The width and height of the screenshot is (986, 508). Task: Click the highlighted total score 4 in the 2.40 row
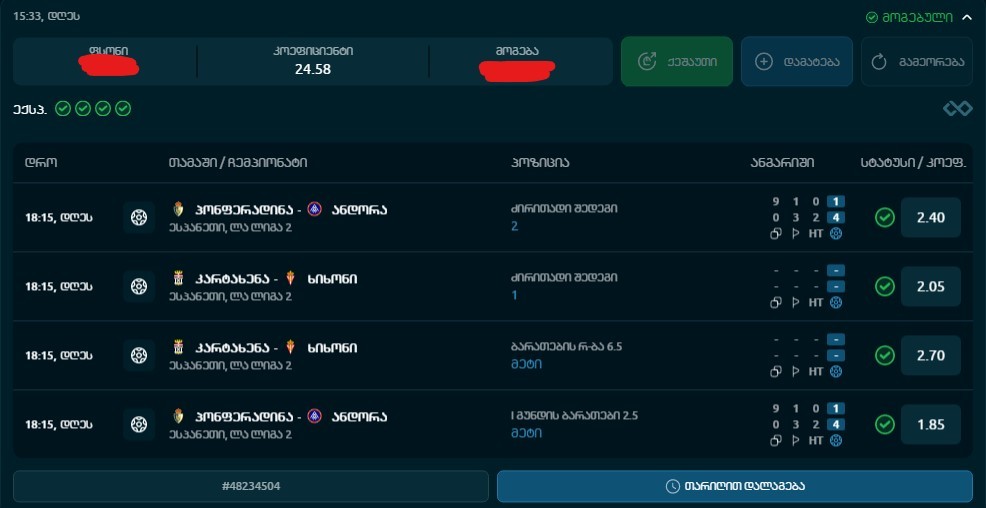[836, 218]
